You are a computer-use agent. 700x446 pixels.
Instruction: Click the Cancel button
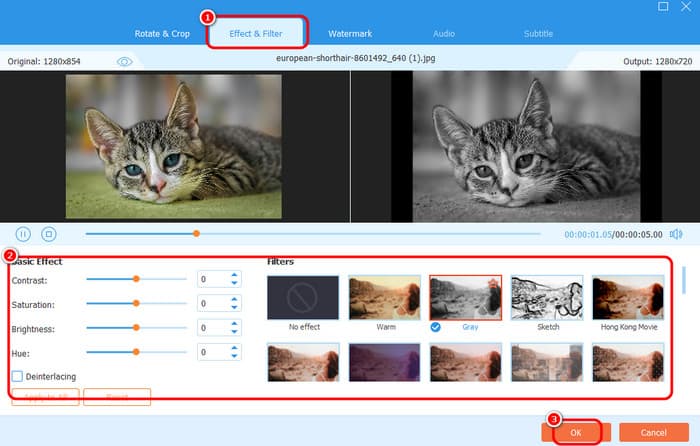click(654, 433)
